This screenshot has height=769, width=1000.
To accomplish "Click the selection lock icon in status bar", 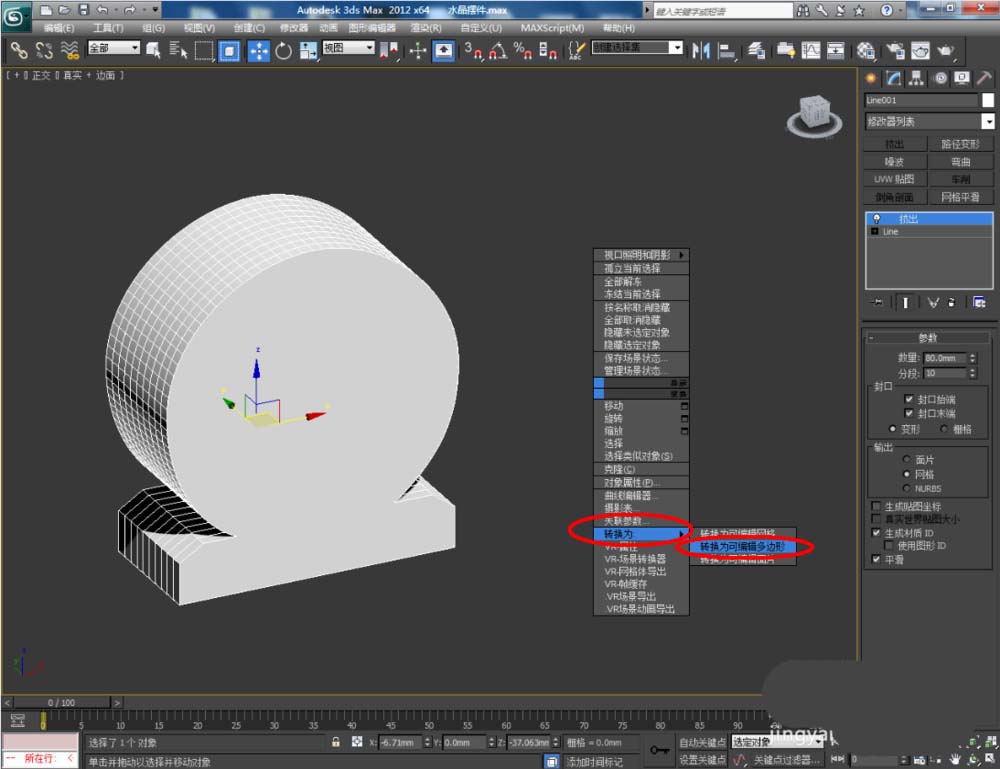I will pyautogui.click(x=337, y=743).
